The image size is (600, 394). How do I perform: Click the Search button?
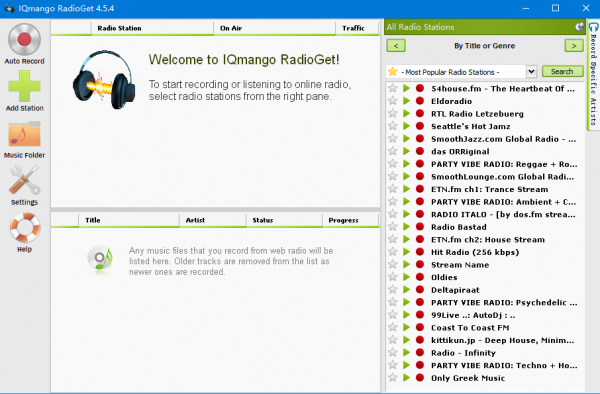click(x=562, y=72)
